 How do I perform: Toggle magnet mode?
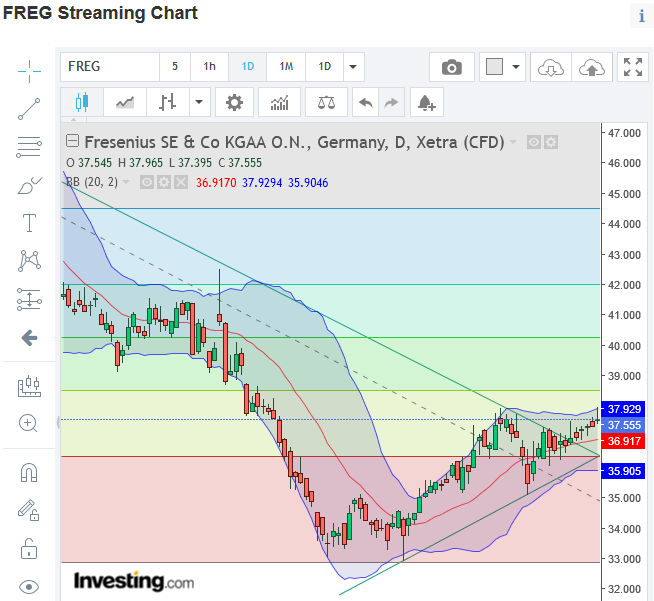29,473
